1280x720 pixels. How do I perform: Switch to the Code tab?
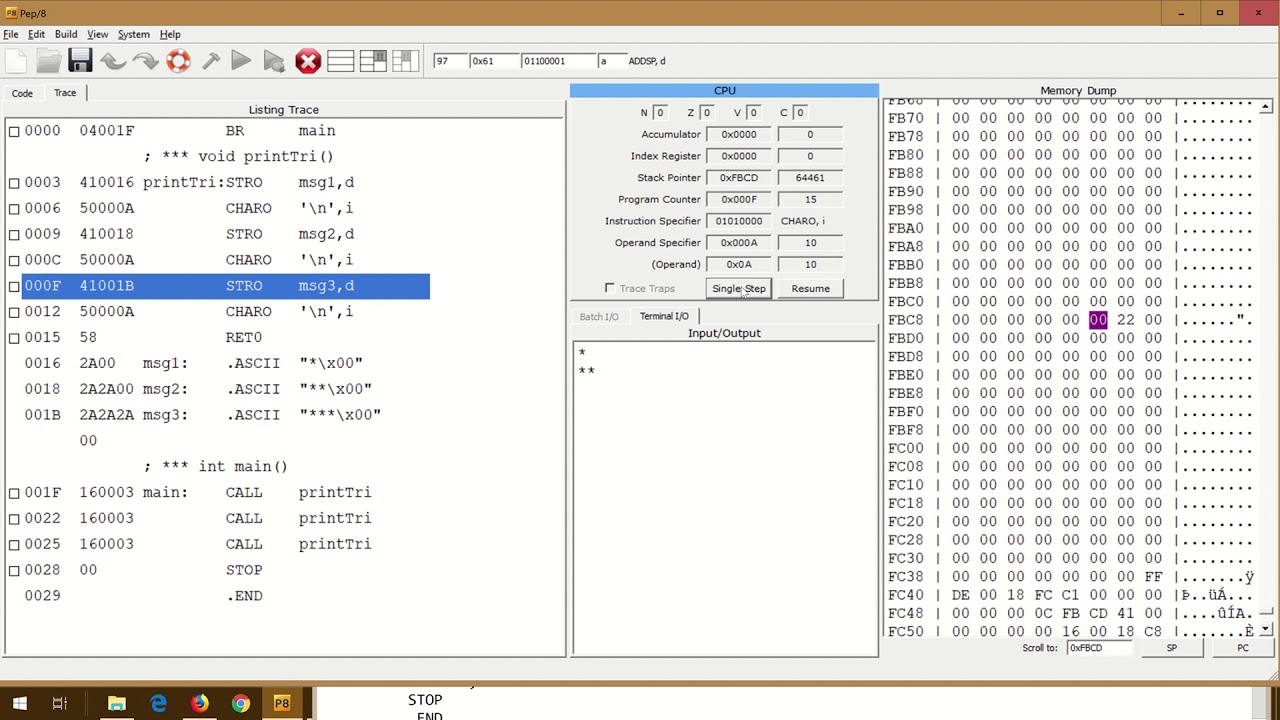[22, 93]
